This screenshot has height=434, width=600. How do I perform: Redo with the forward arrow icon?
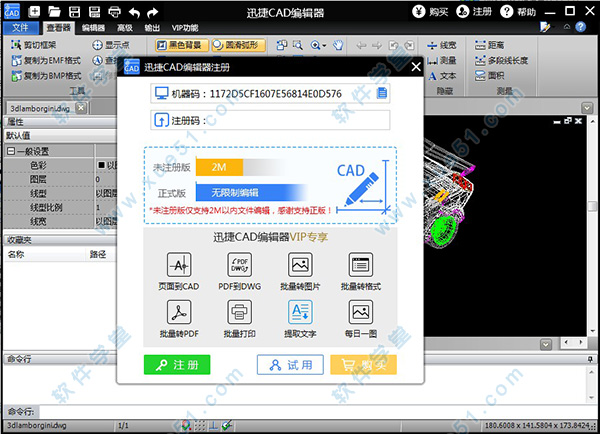(153, 13)
